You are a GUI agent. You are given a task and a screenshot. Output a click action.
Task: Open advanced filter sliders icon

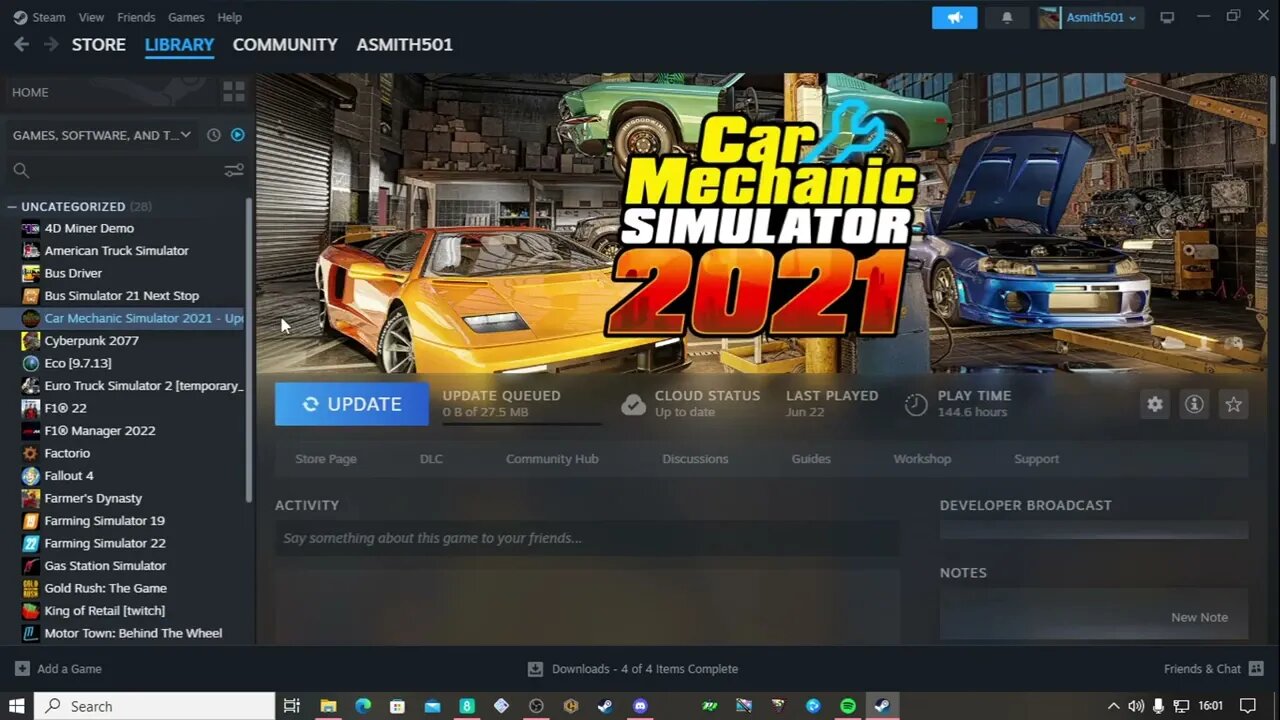[234, 171]
